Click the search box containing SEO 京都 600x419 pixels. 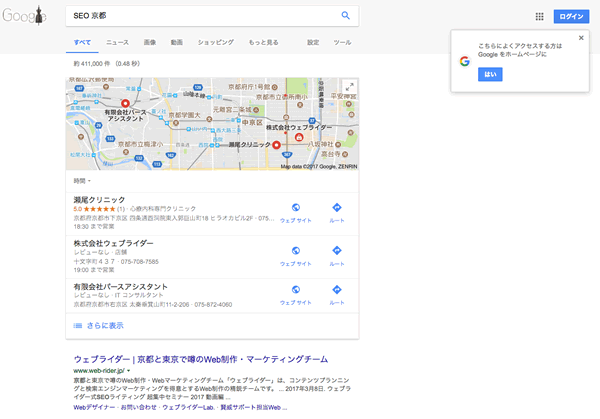coord(200,16)
